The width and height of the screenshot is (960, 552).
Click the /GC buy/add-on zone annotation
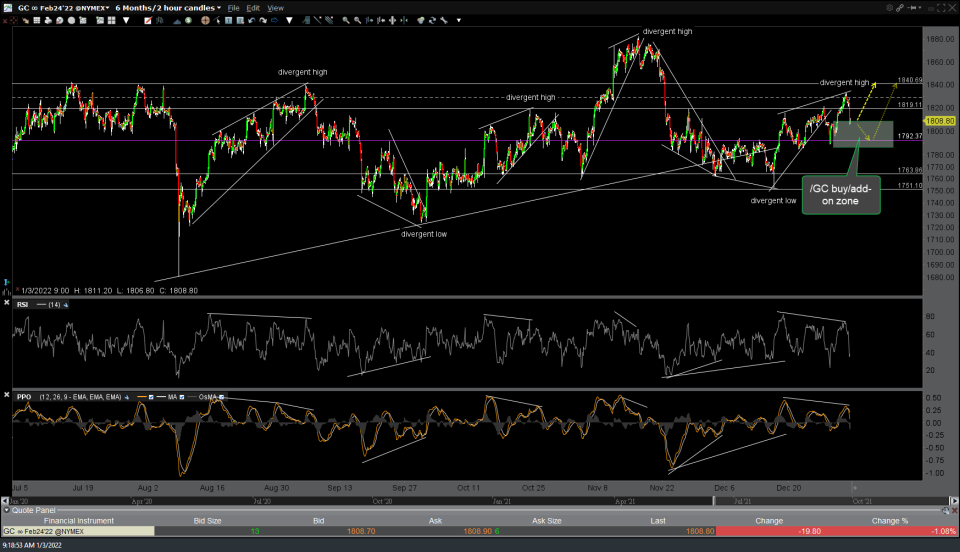[841, 194]
